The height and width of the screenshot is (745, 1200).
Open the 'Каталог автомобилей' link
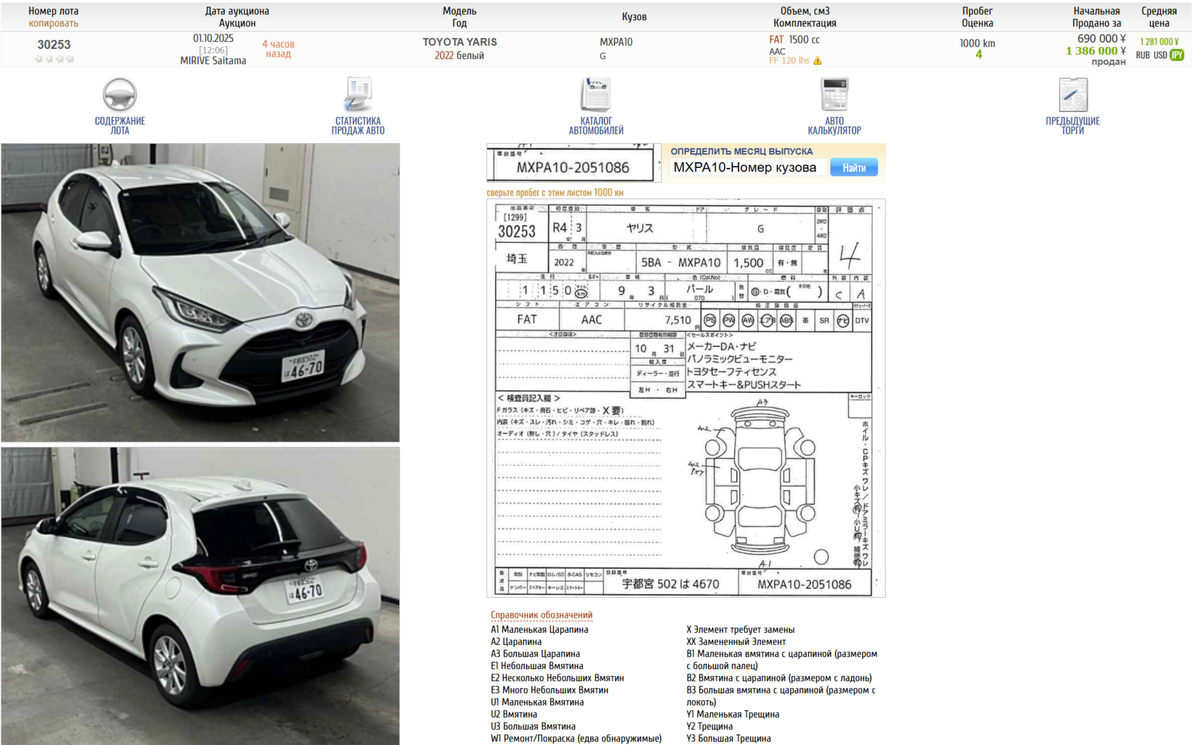(x=596, y=126)
